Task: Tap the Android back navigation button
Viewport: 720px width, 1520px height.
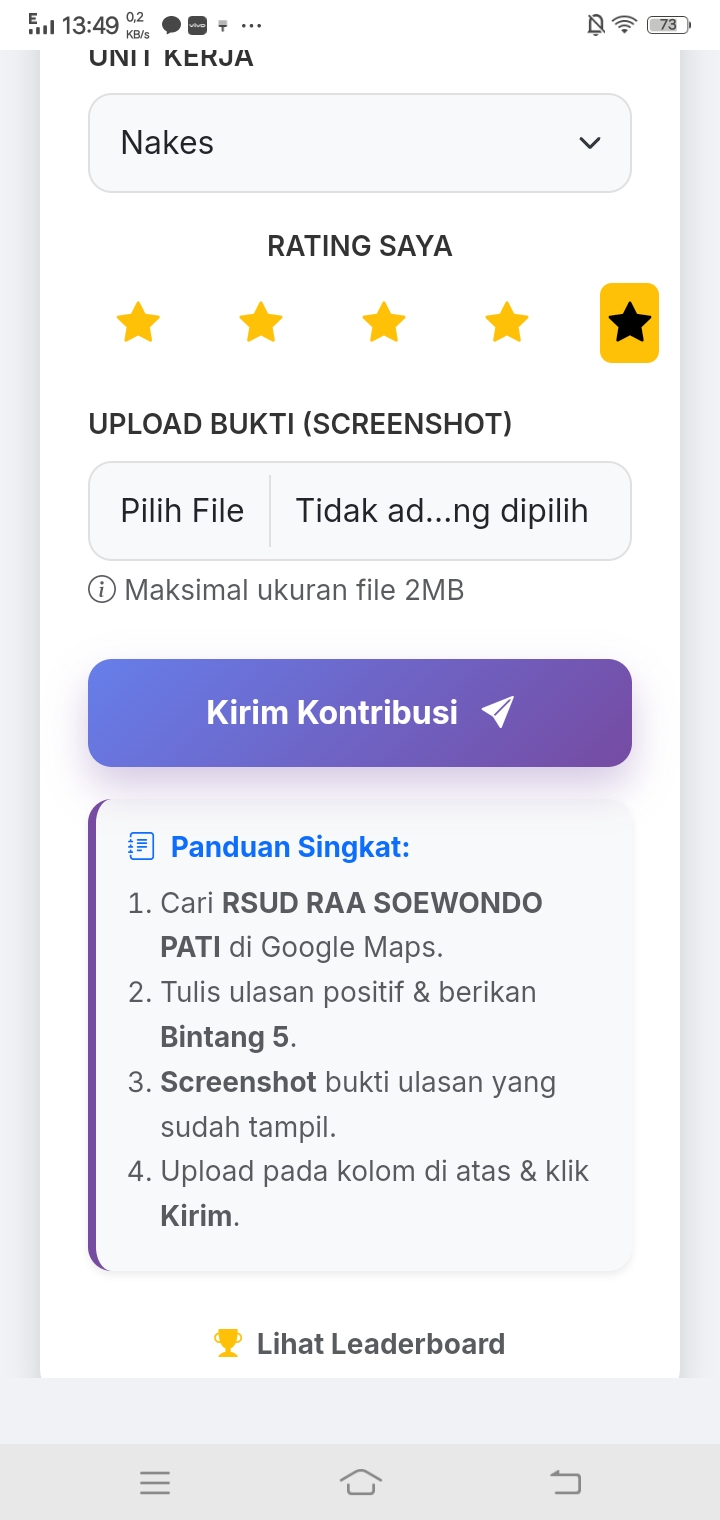Action: pos(566,1482)
